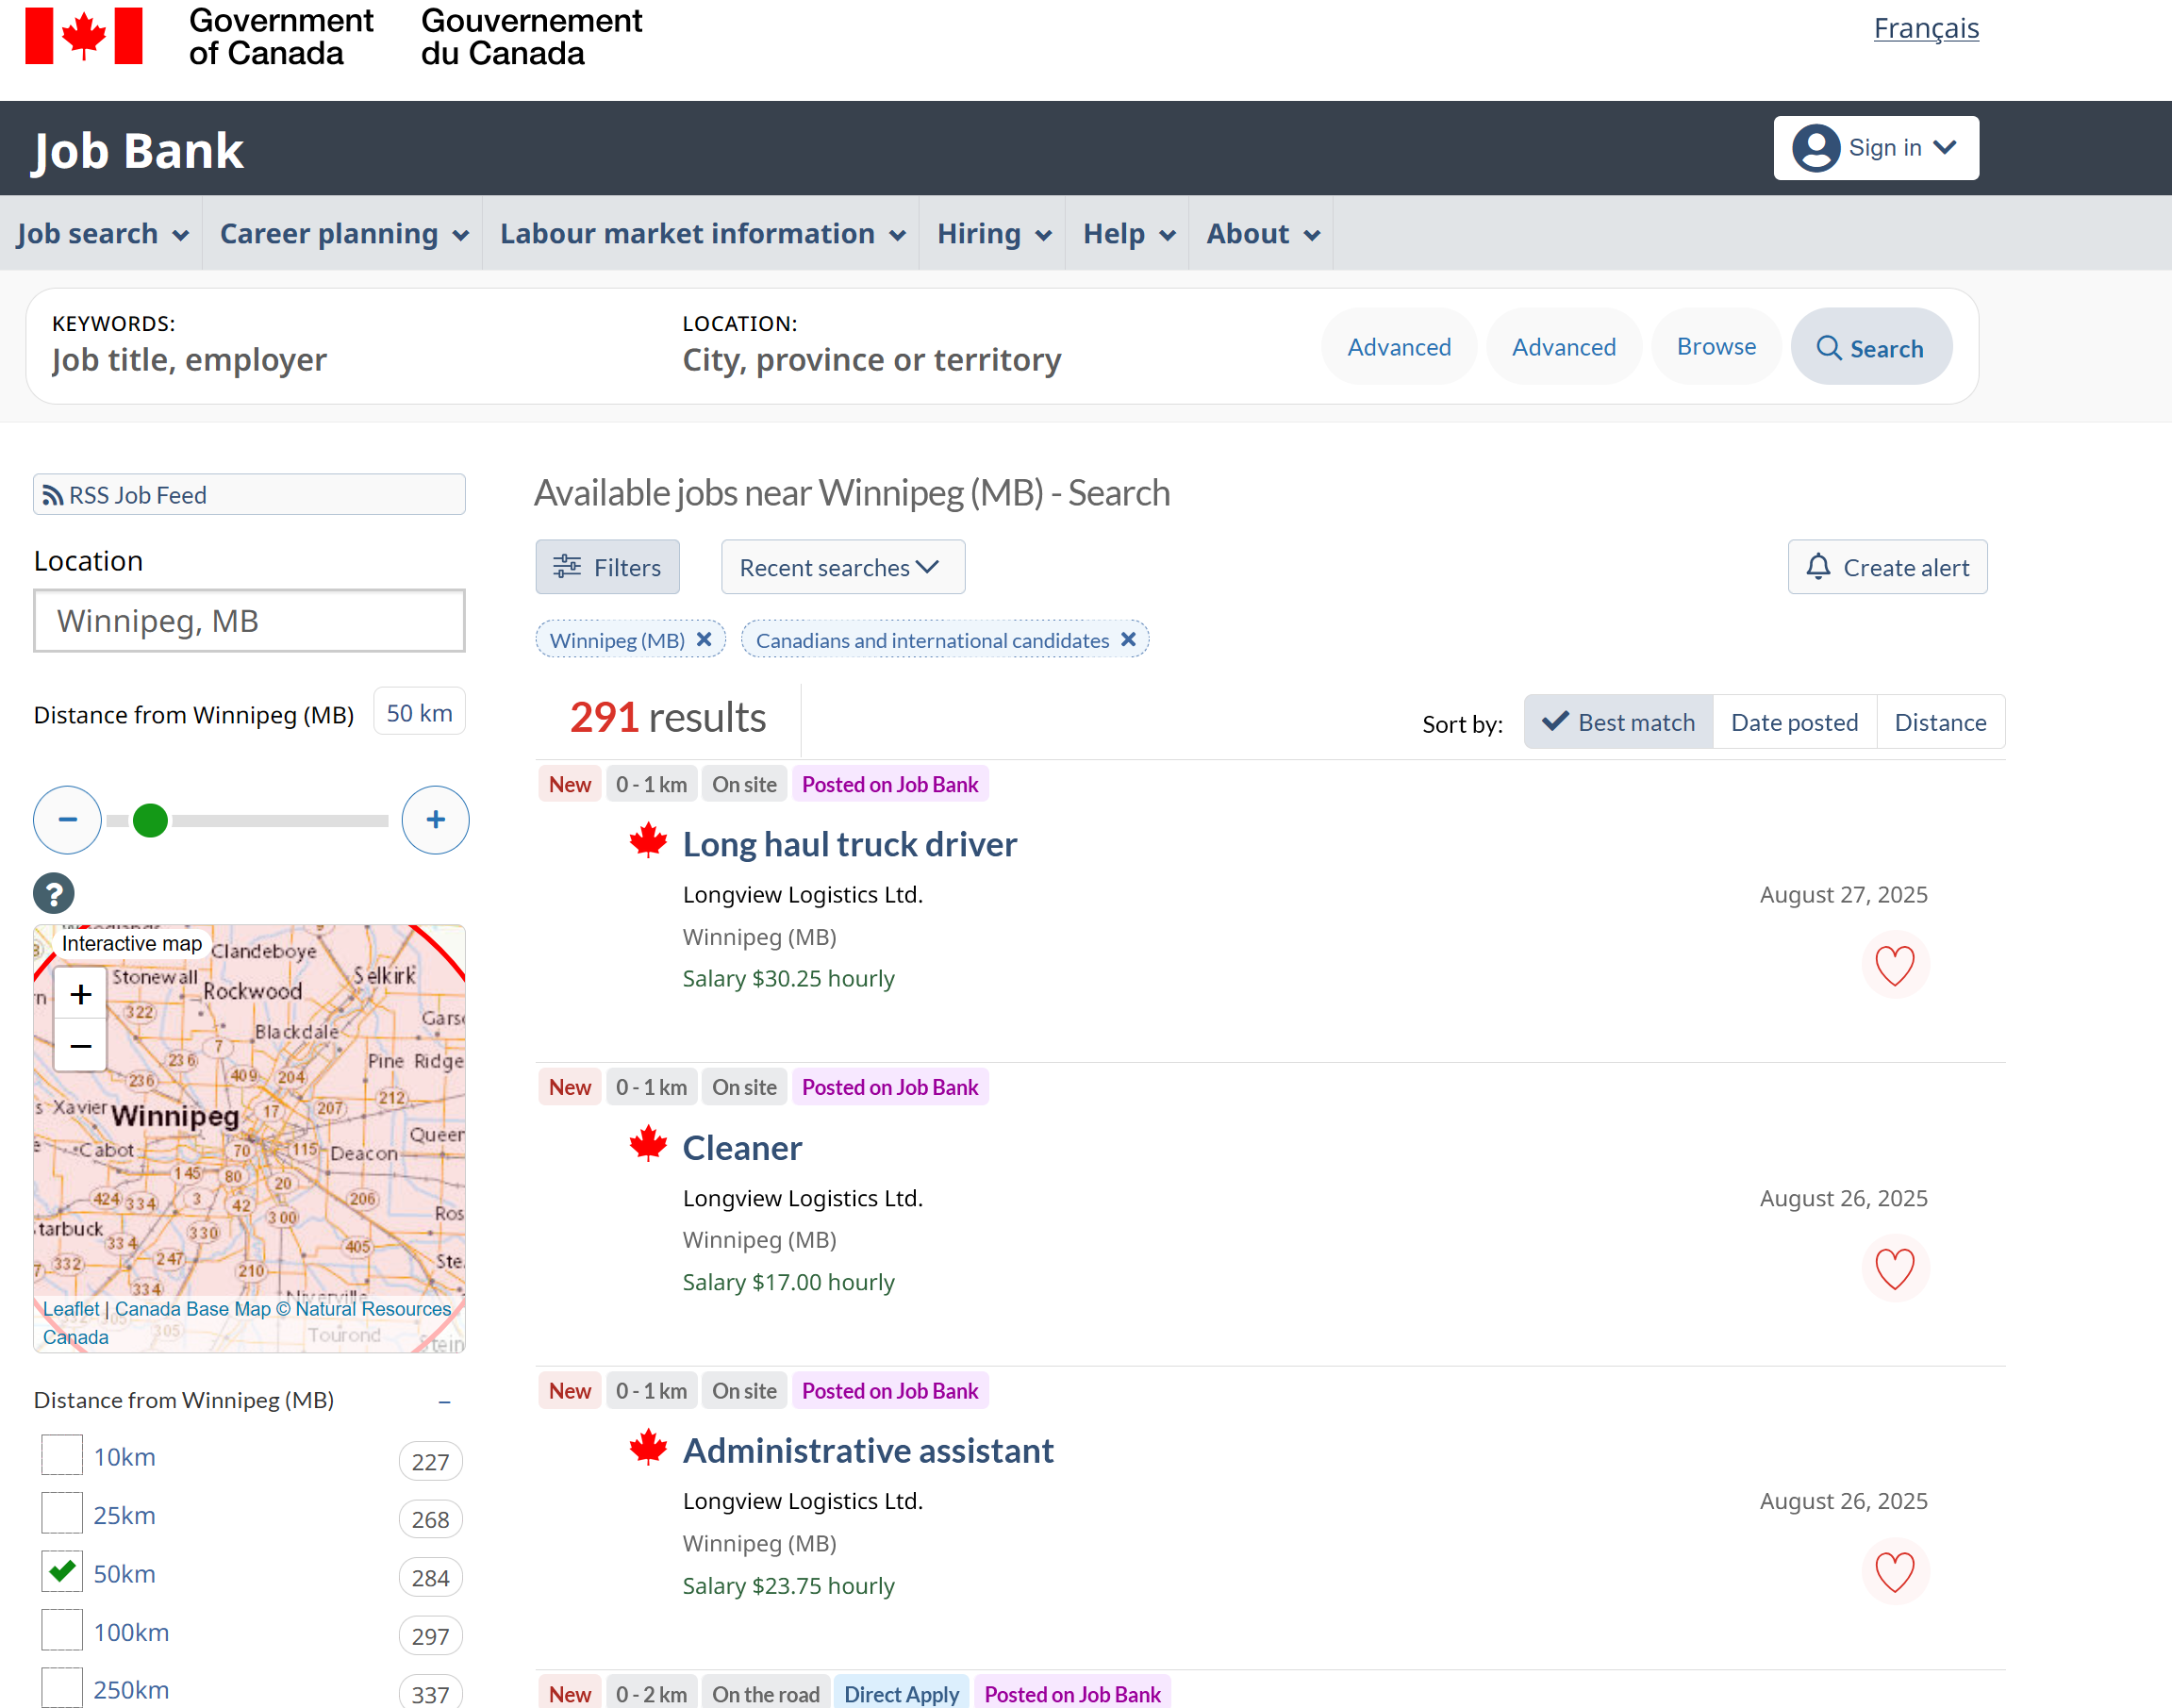Viewport: 2172px width, 1708px height.
Task: Sort results by Date posted
Action: [1794, 722]
